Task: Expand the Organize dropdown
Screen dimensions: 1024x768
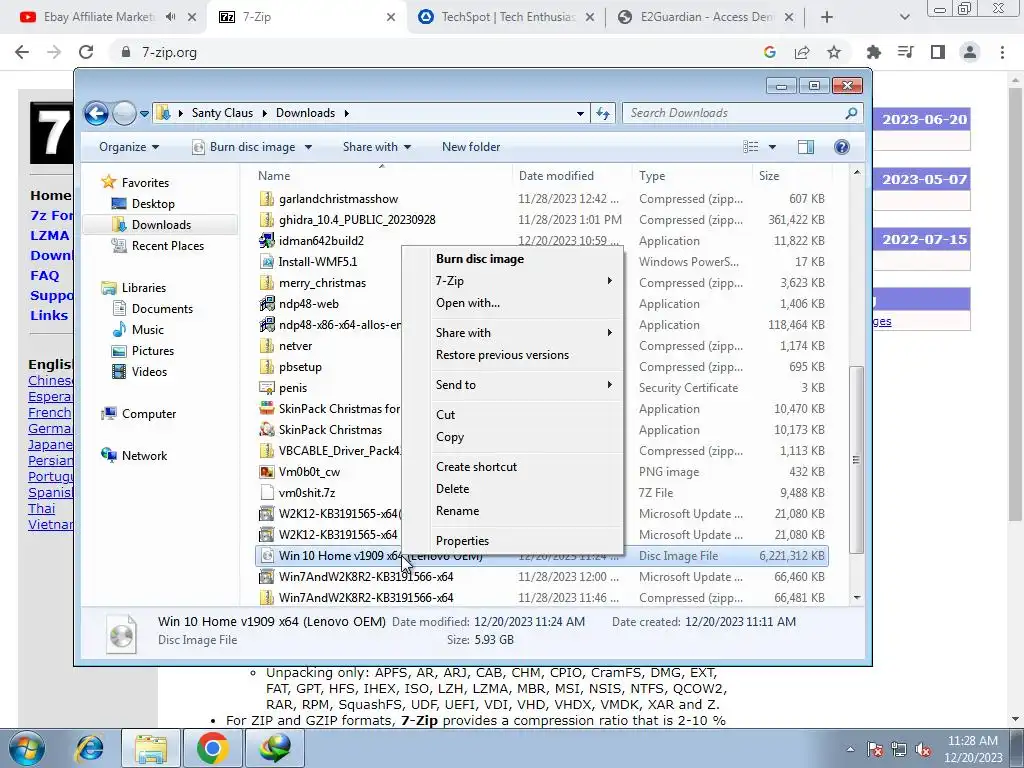Action: (129, 147)
